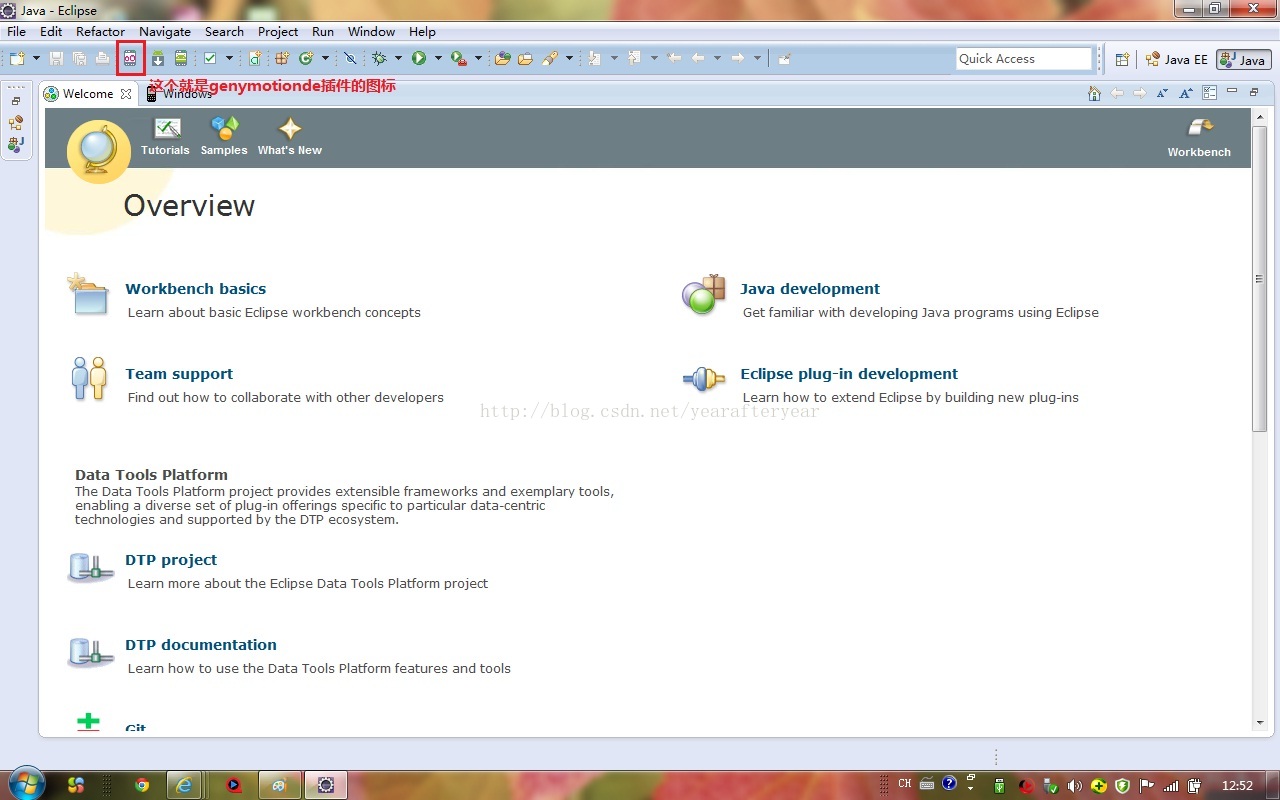Toggle Skip All Breakpoints icon

350,59
